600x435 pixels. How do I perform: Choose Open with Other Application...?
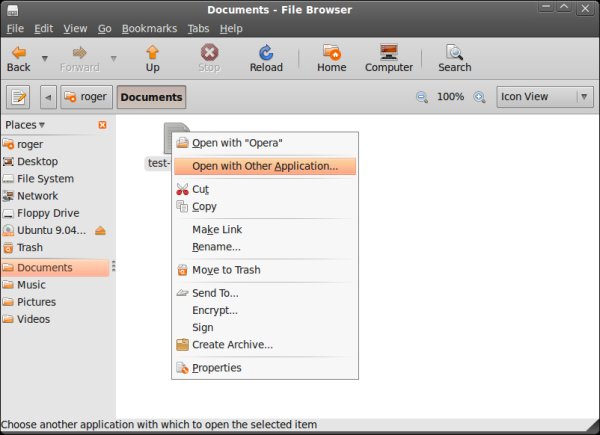[265, 166]
